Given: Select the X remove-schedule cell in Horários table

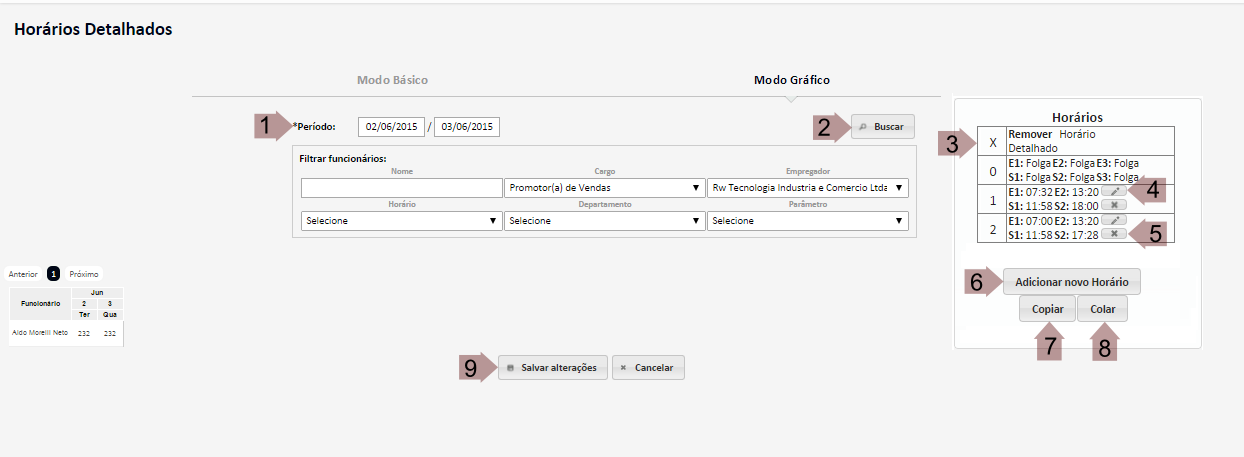Looking at the screenshot, I should pos(992,142).
